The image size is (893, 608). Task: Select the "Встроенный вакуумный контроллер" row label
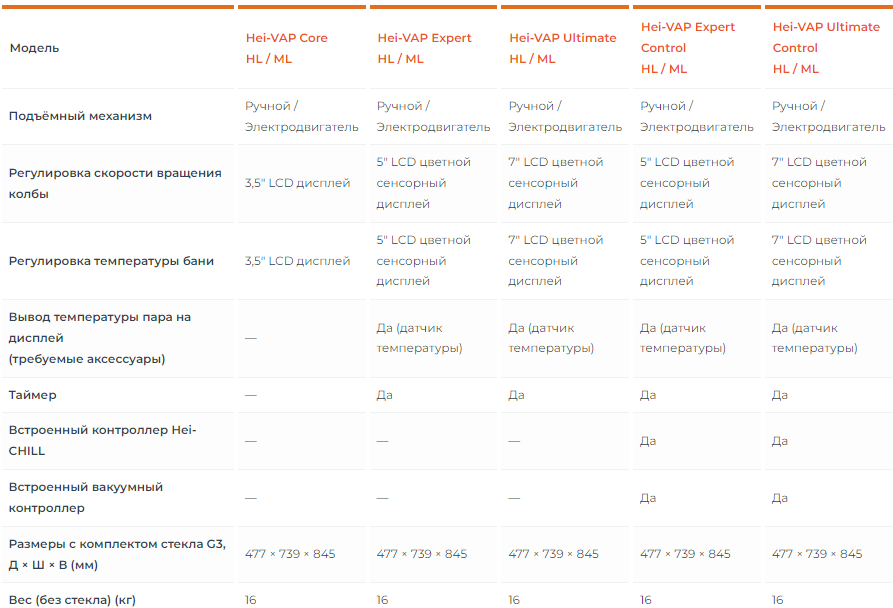pos(85,497)
